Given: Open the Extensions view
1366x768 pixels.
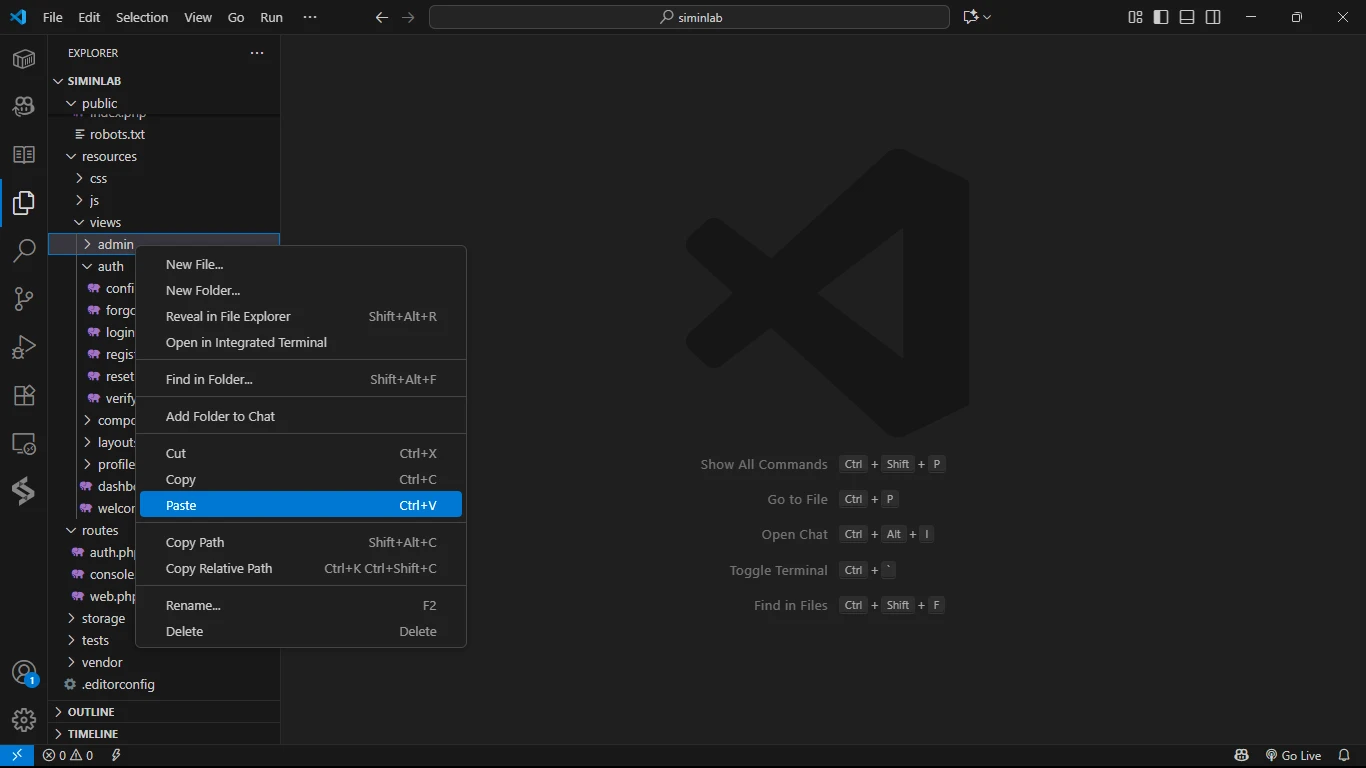Looking at the screenshot, I should point(24,395).
